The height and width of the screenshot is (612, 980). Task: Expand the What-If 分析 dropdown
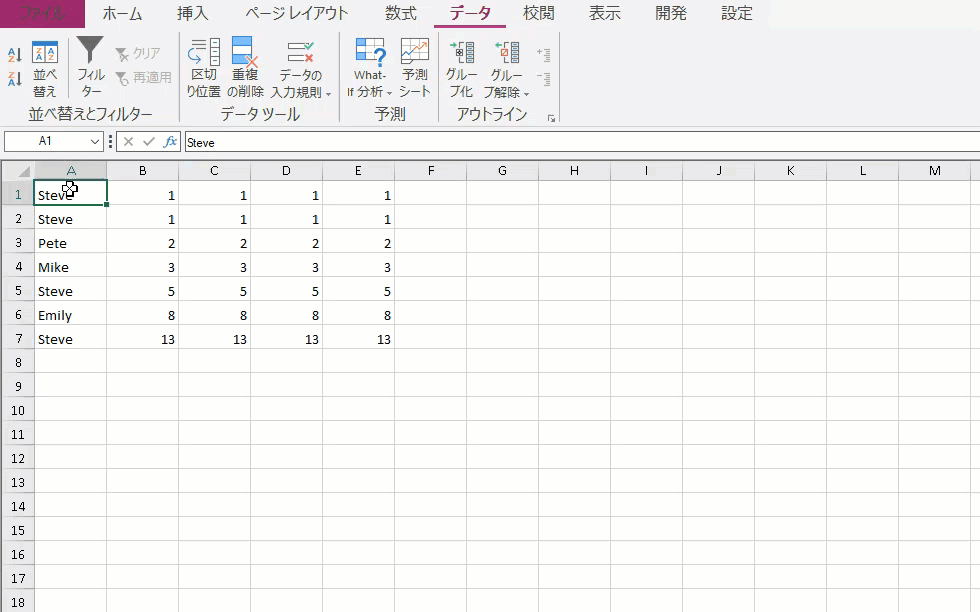389,93
